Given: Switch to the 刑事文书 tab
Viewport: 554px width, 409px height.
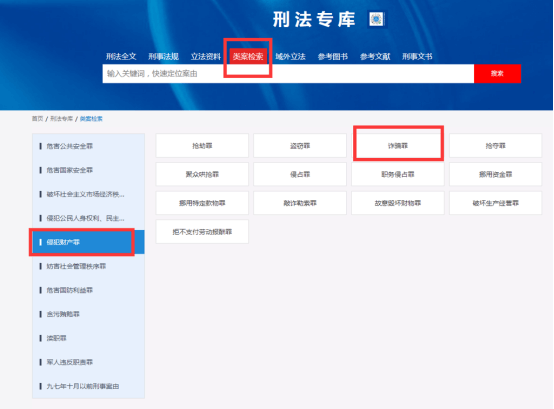Looking at the screenshot, I should [417, 57].
